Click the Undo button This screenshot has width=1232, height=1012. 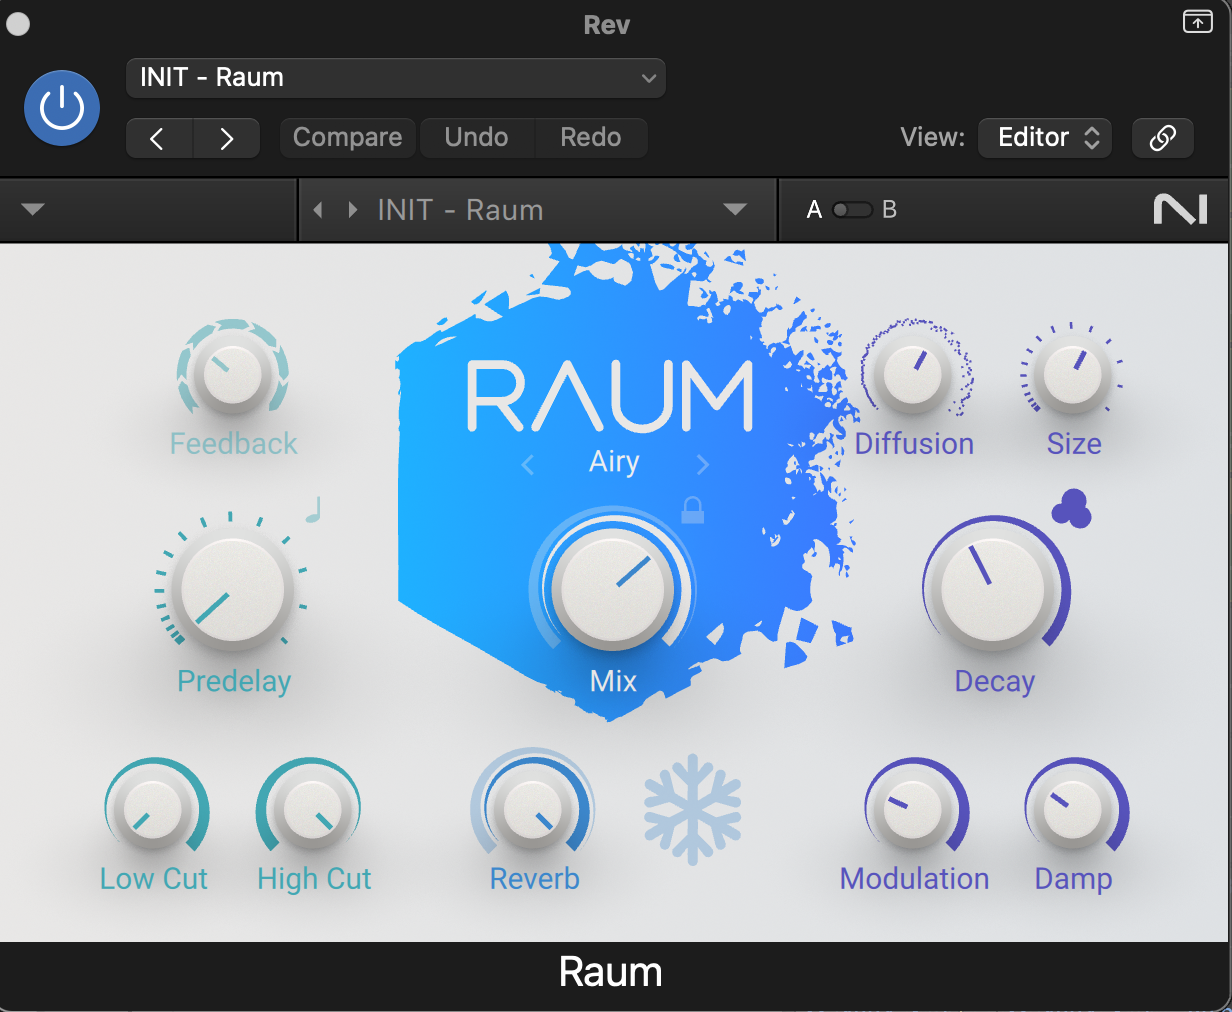[477, 137]
